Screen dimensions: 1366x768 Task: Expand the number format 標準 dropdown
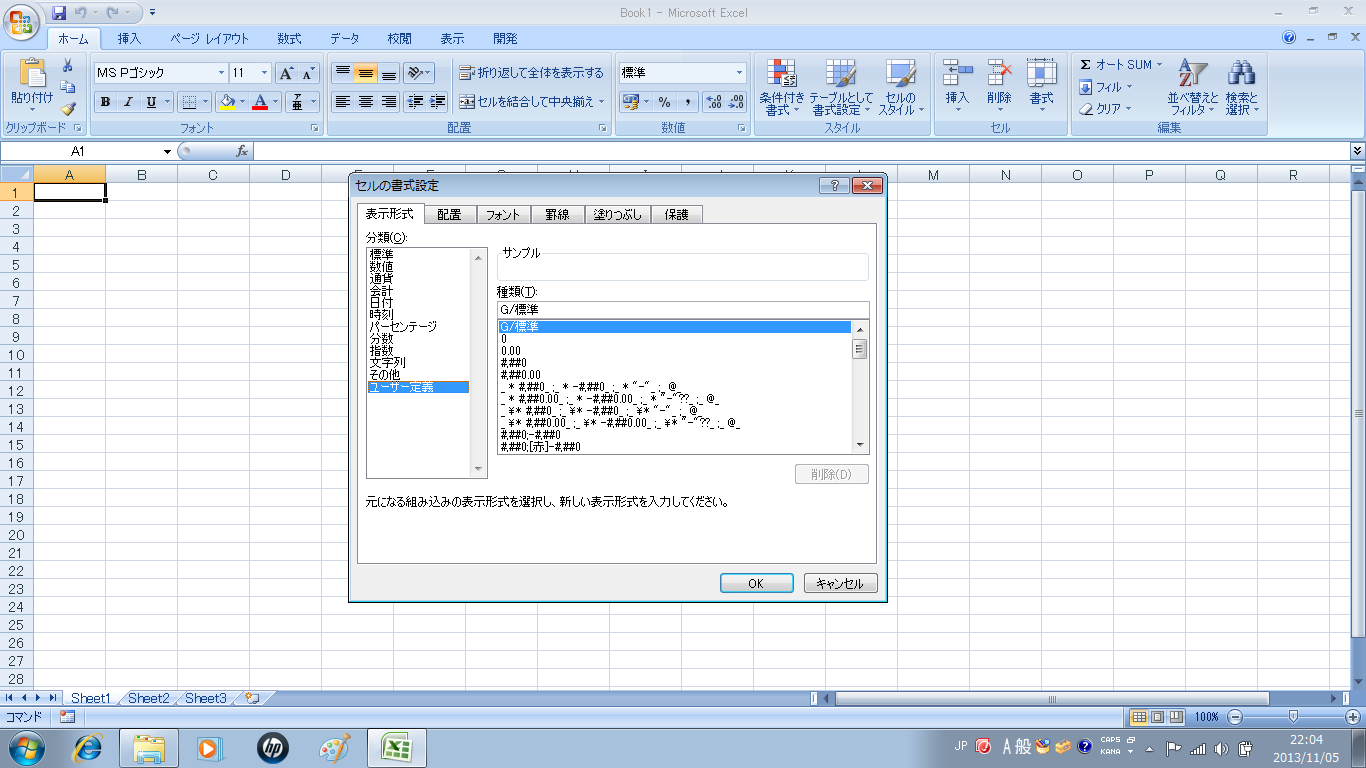click(x=739, y=73)
